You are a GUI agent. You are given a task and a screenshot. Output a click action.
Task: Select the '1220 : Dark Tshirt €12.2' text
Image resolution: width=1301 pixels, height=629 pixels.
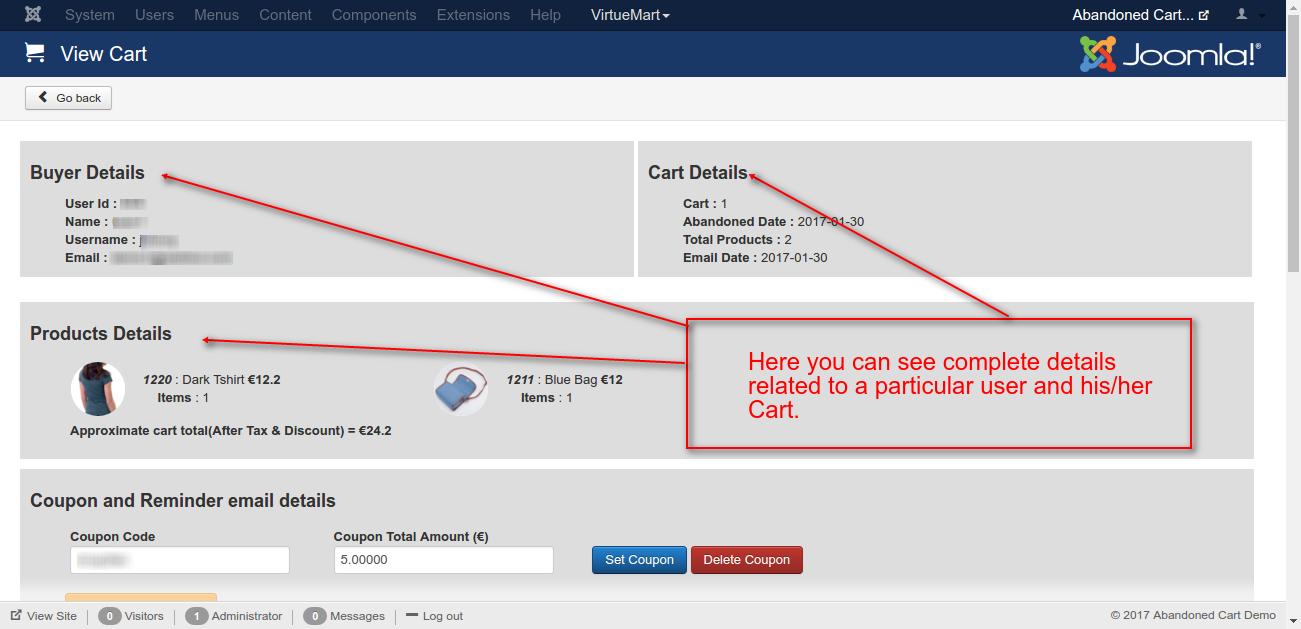212,380
